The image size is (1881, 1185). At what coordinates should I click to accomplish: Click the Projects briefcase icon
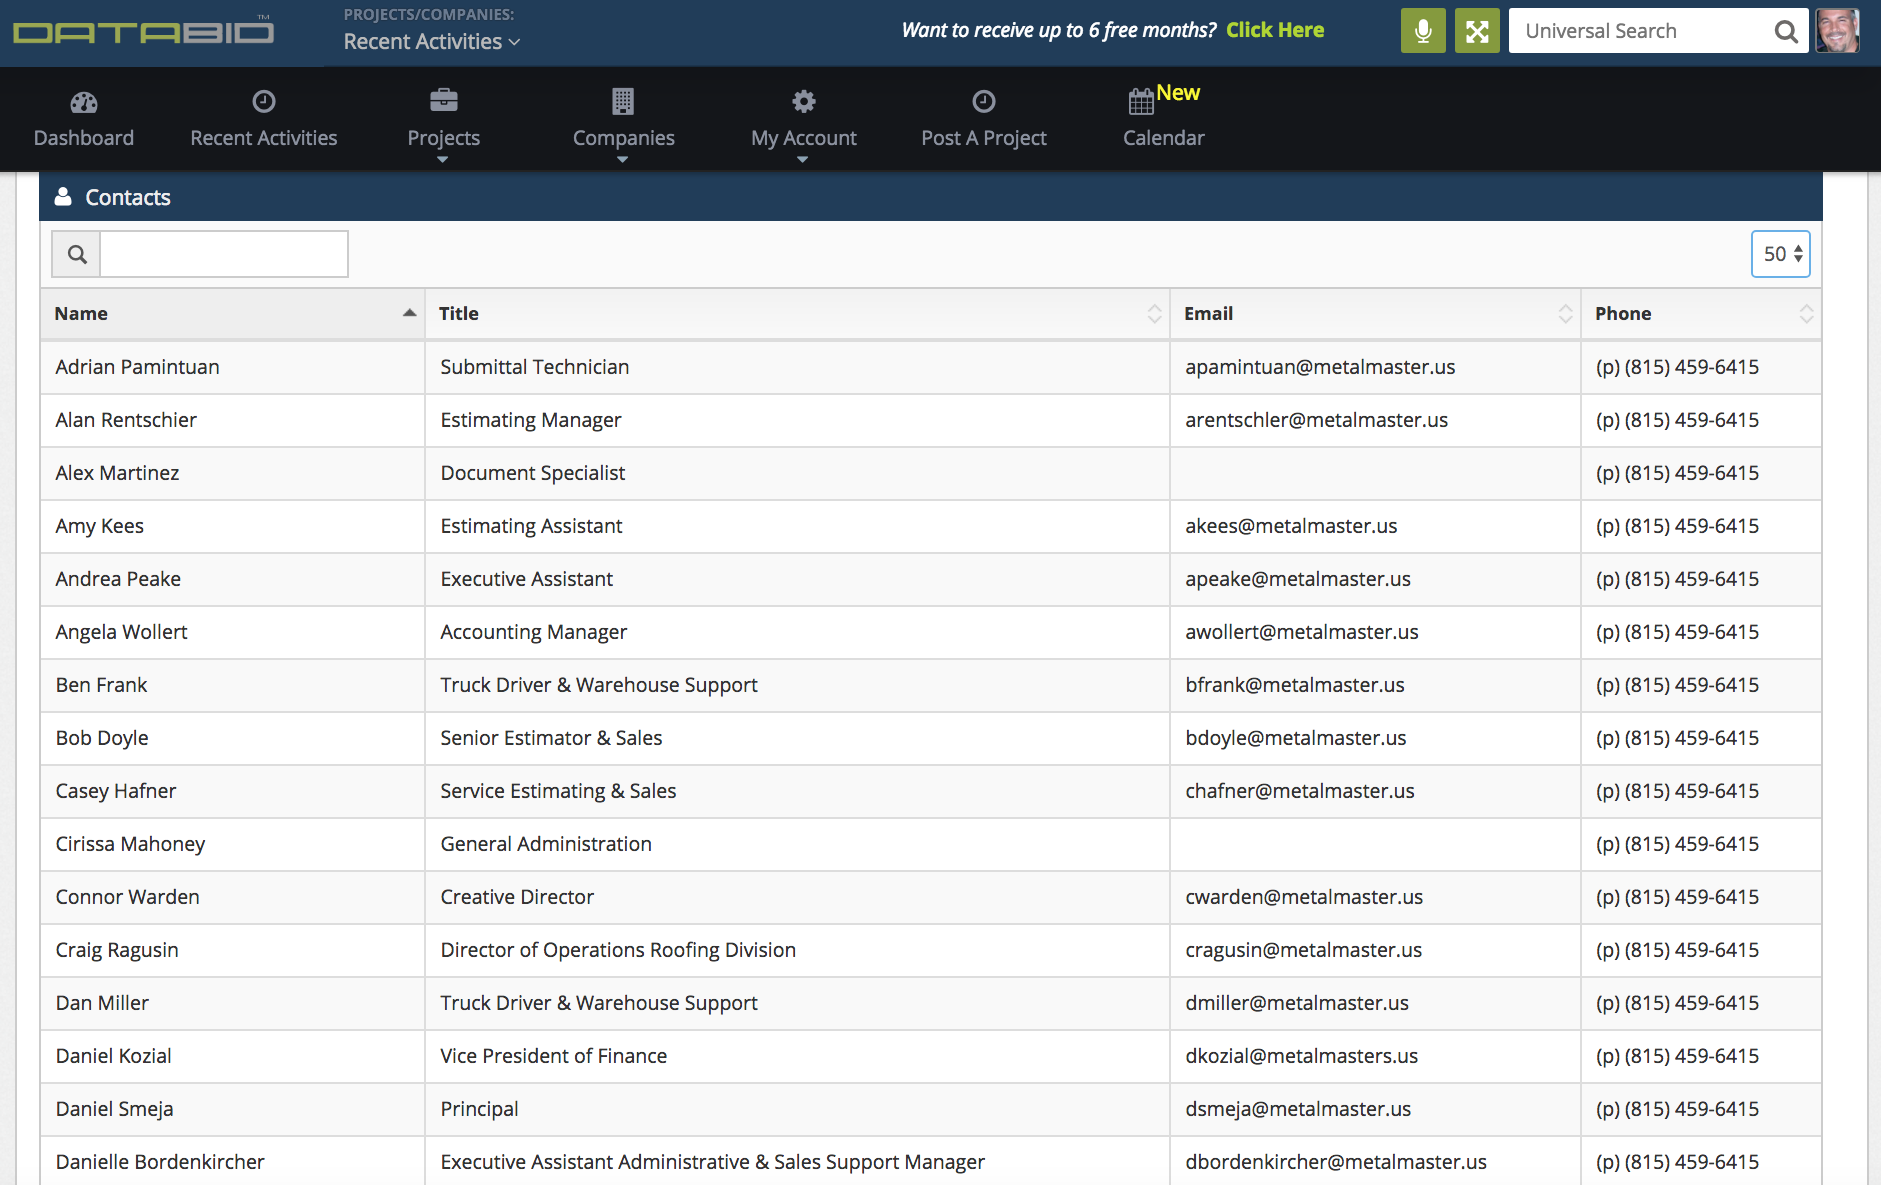pos(443,101)
